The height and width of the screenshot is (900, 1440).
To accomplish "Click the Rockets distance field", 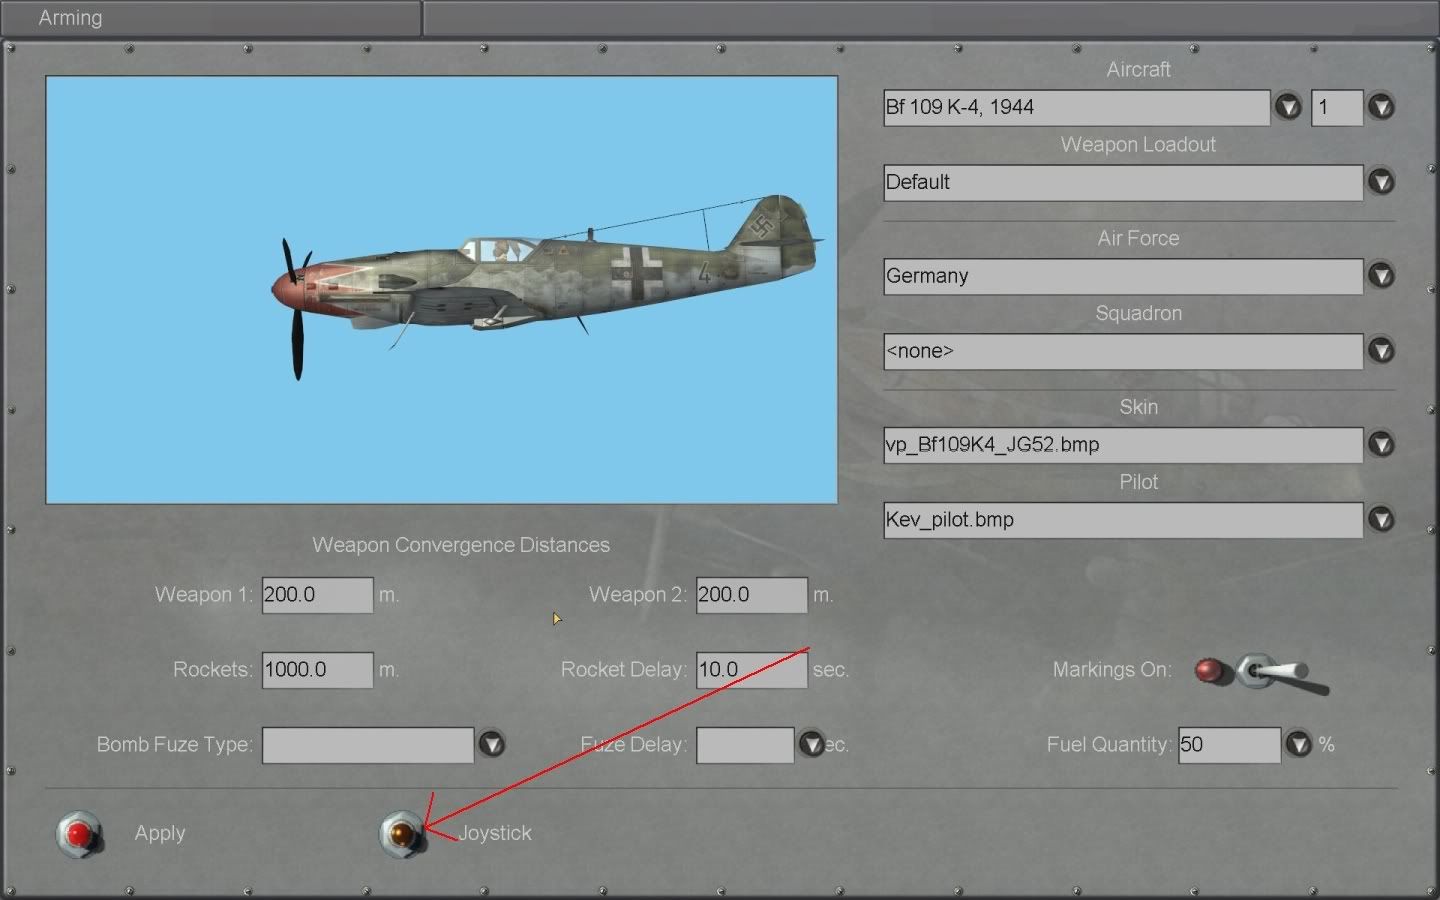I will click(318, 670).
